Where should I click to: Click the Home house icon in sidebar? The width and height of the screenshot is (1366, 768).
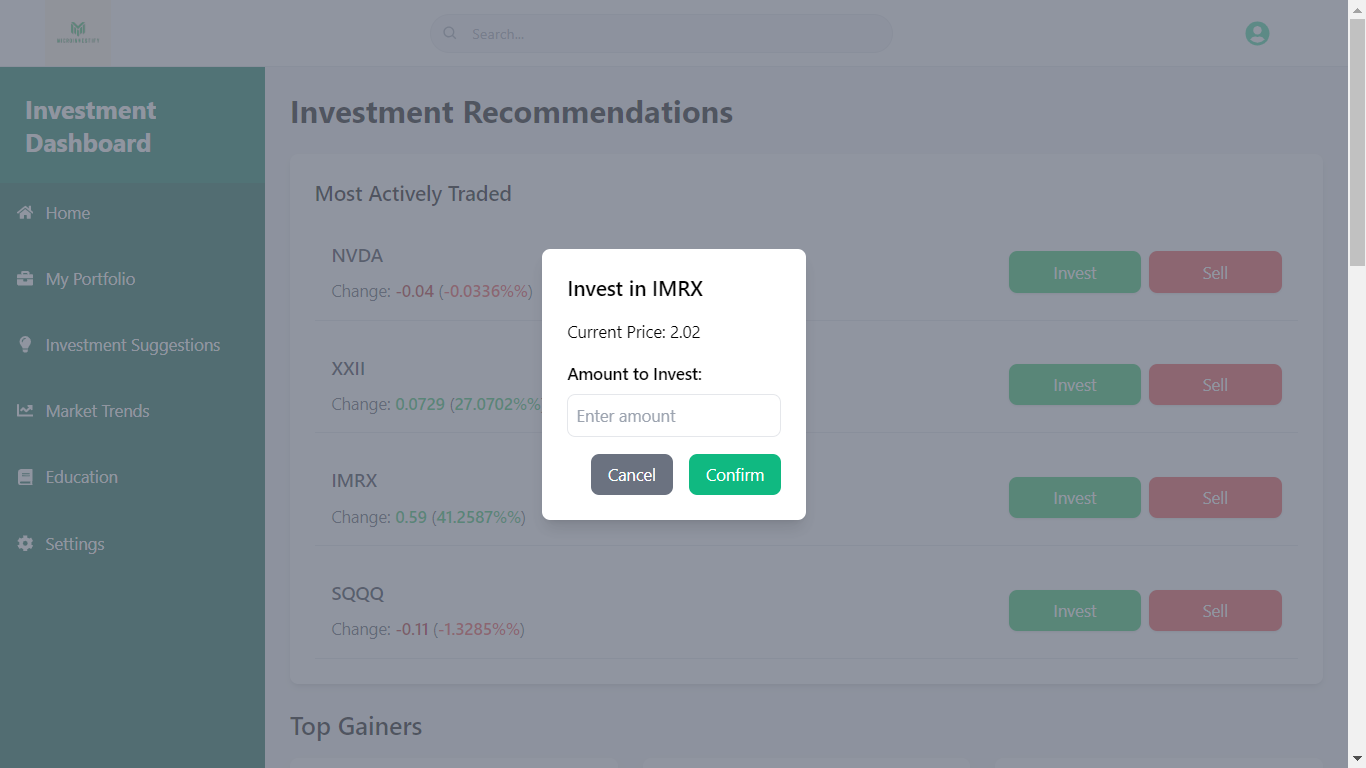[x=25, y=213]
